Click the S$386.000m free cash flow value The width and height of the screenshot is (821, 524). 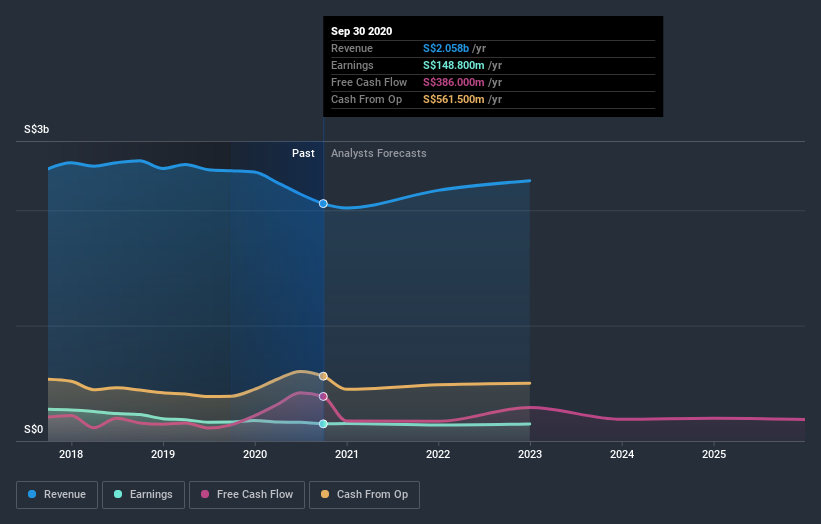[453, 82]
